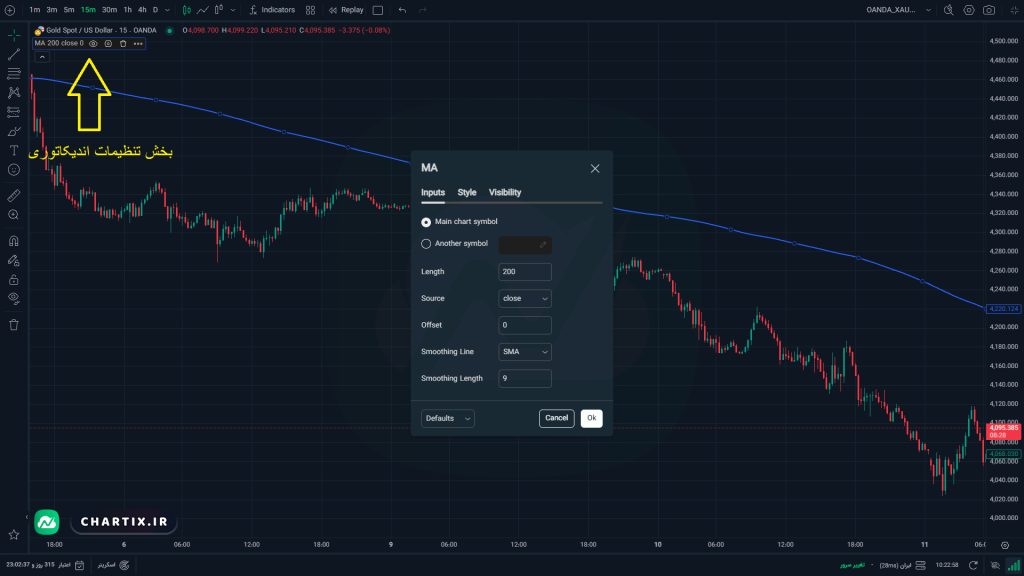The image size is (1024, 576).
Task: Toggle MA 200 indicator visibility eye
Action: 93,44
